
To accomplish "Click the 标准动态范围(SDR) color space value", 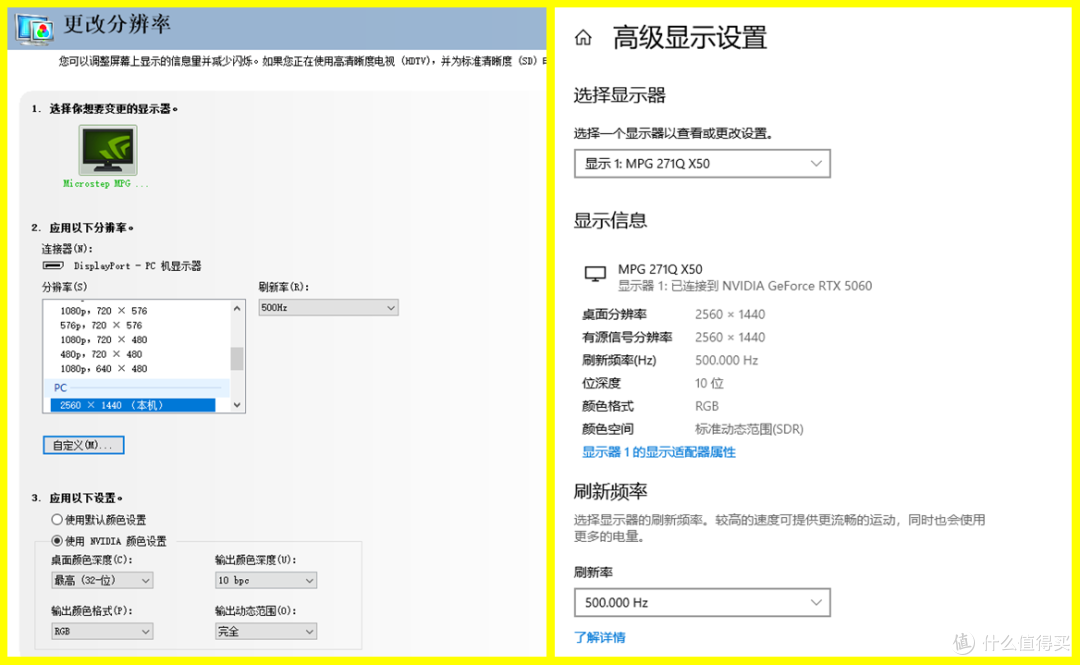I will coord(749,429).
